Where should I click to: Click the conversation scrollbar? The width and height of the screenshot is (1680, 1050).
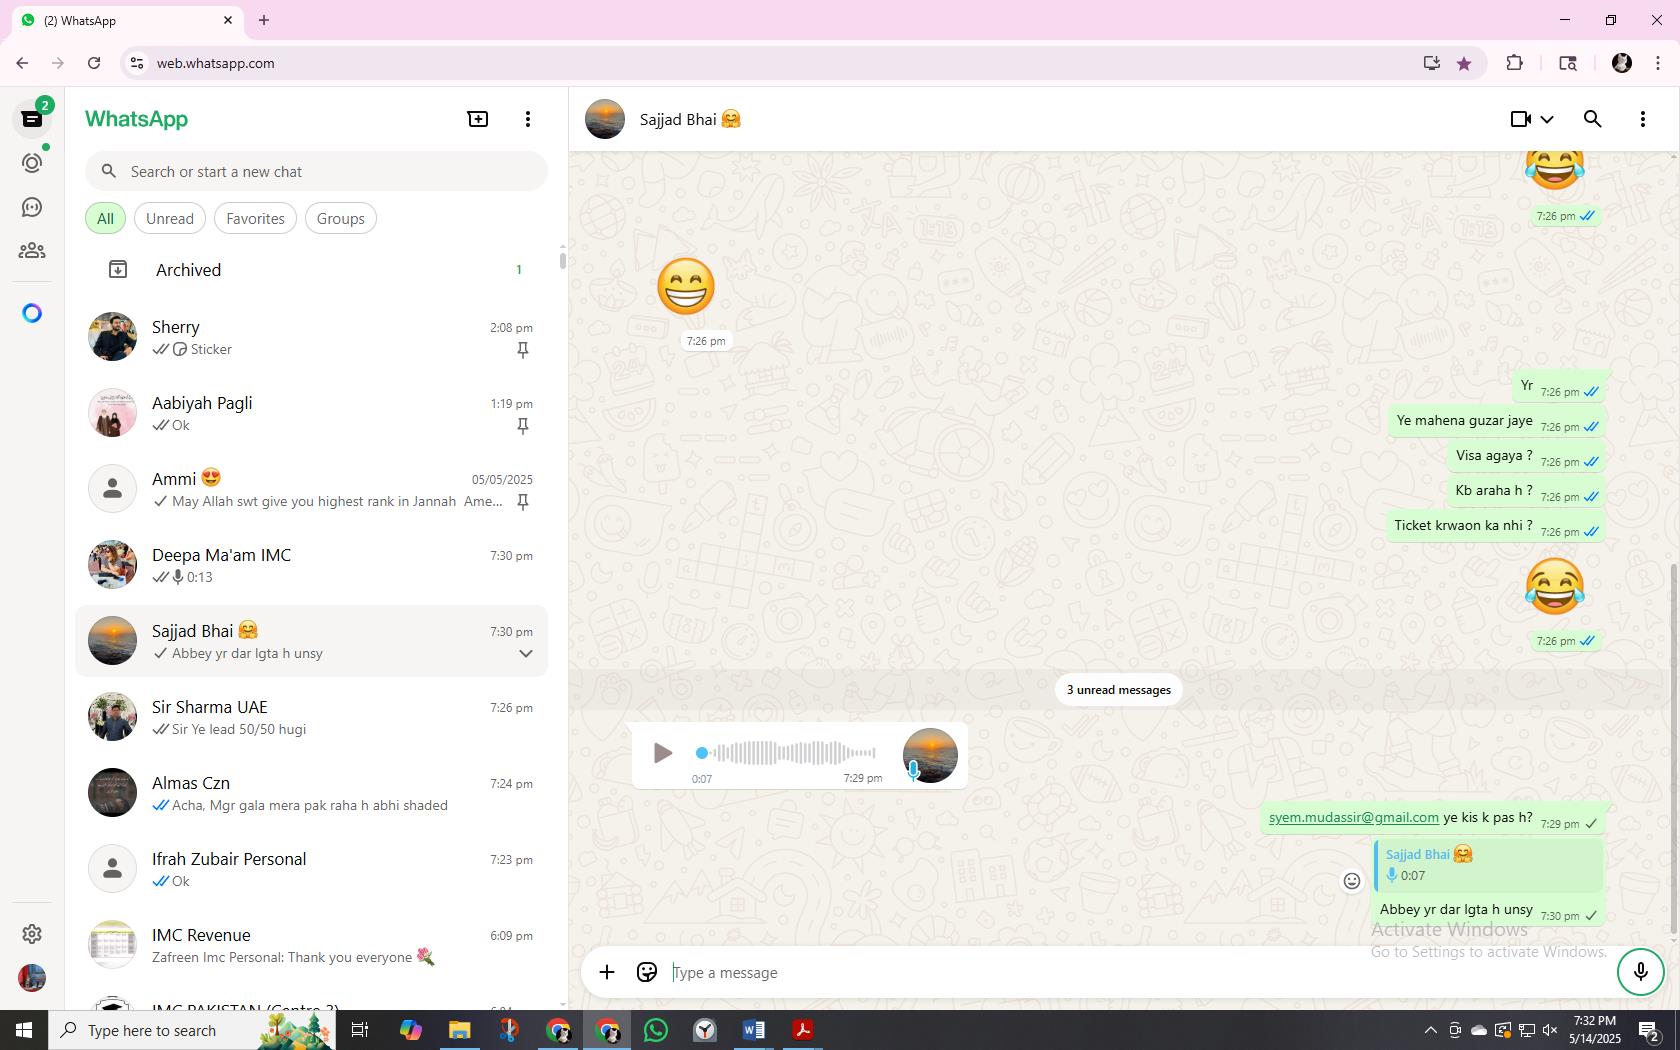tap(1674, 750)
